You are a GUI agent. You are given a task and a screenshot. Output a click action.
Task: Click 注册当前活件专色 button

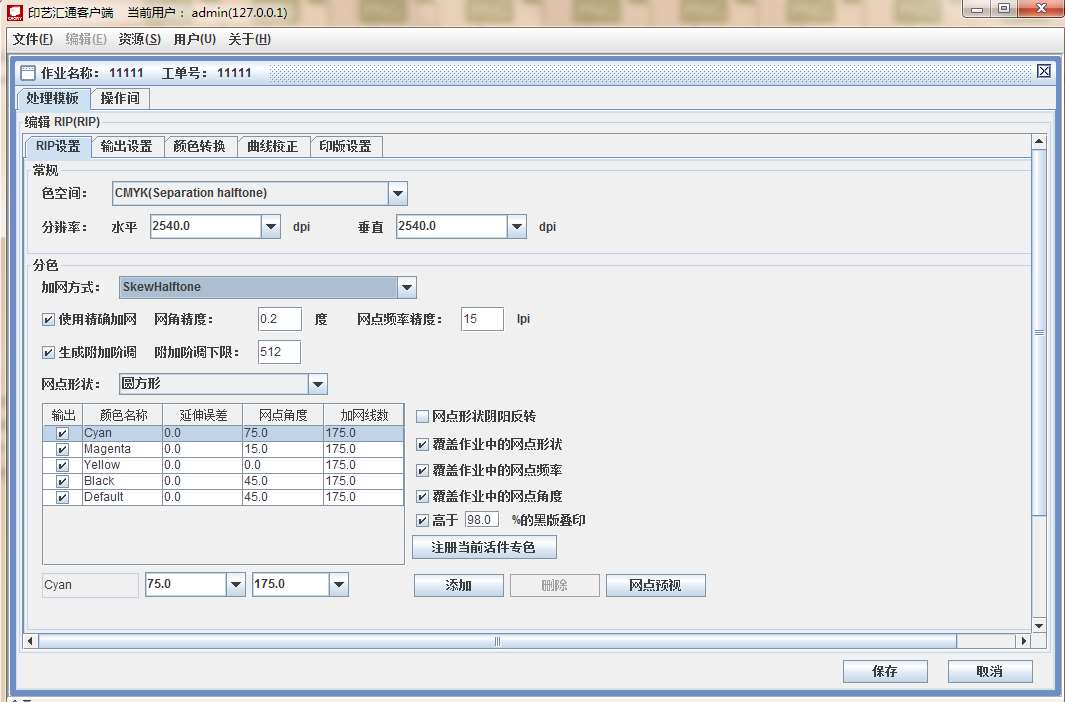483,547
